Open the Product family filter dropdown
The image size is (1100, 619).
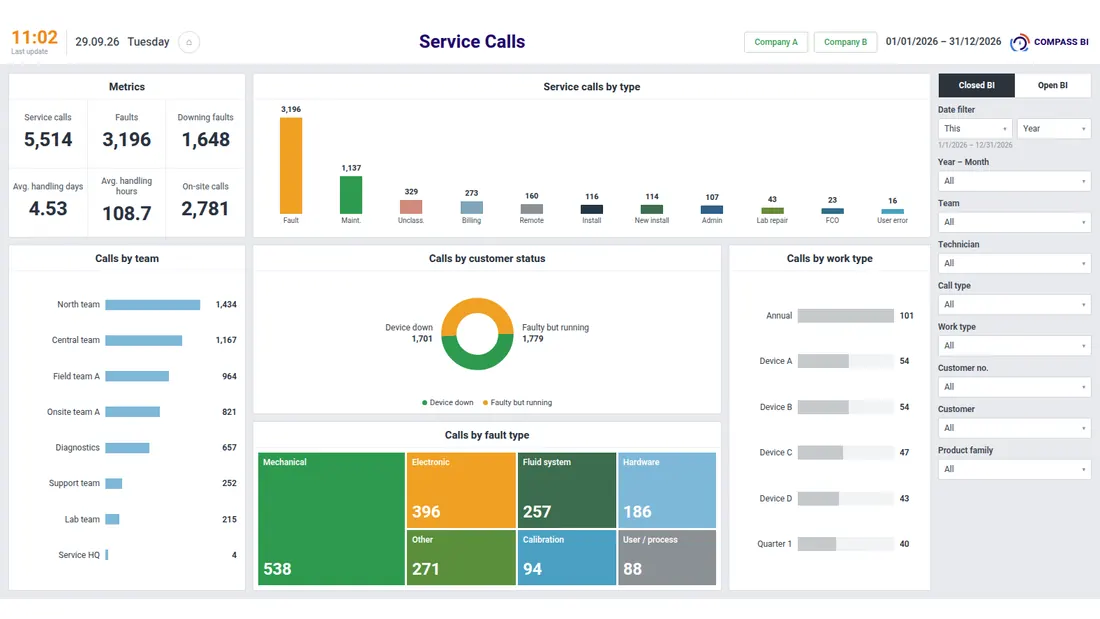point(1014,469)
